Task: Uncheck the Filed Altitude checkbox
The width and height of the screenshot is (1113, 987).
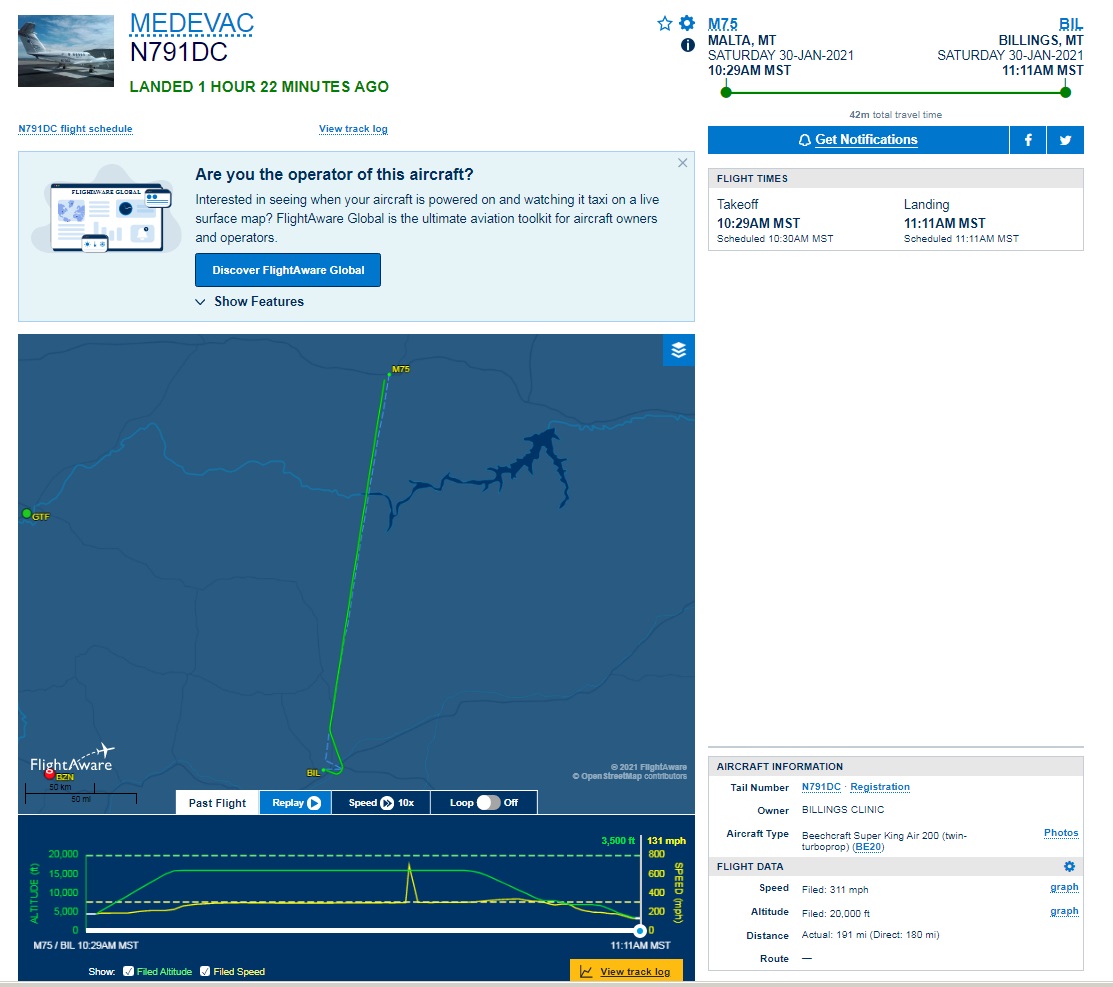Action: 127,971
